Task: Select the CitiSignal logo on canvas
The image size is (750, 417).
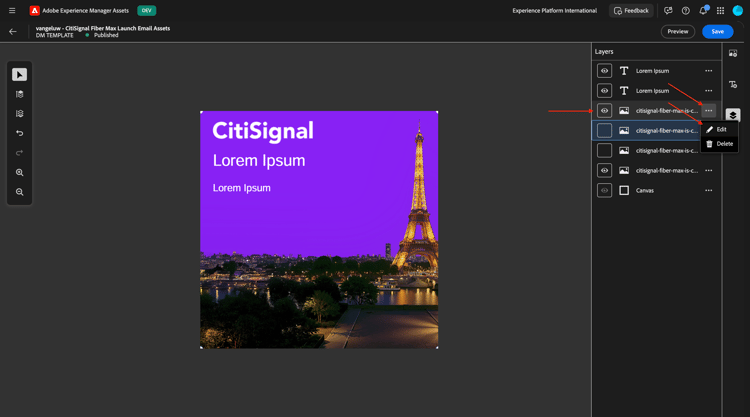Action: tap(263, 131)
